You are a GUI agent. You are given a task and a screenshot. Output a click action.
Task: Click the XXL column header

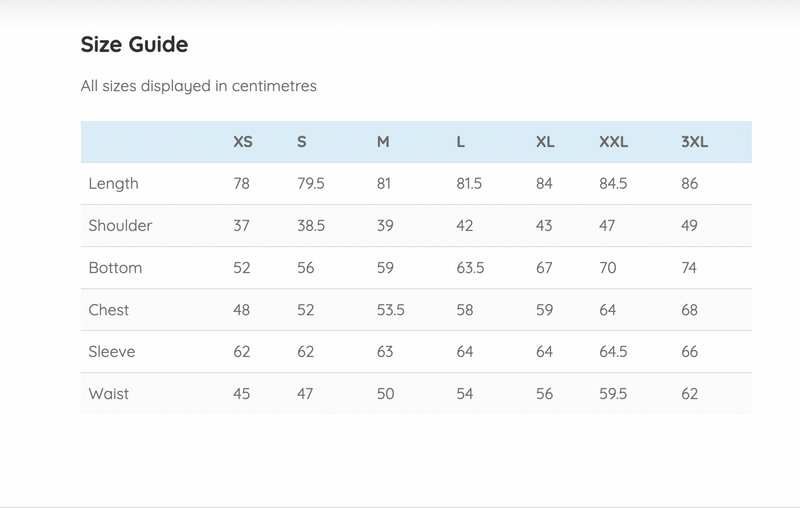click(613, 142)
